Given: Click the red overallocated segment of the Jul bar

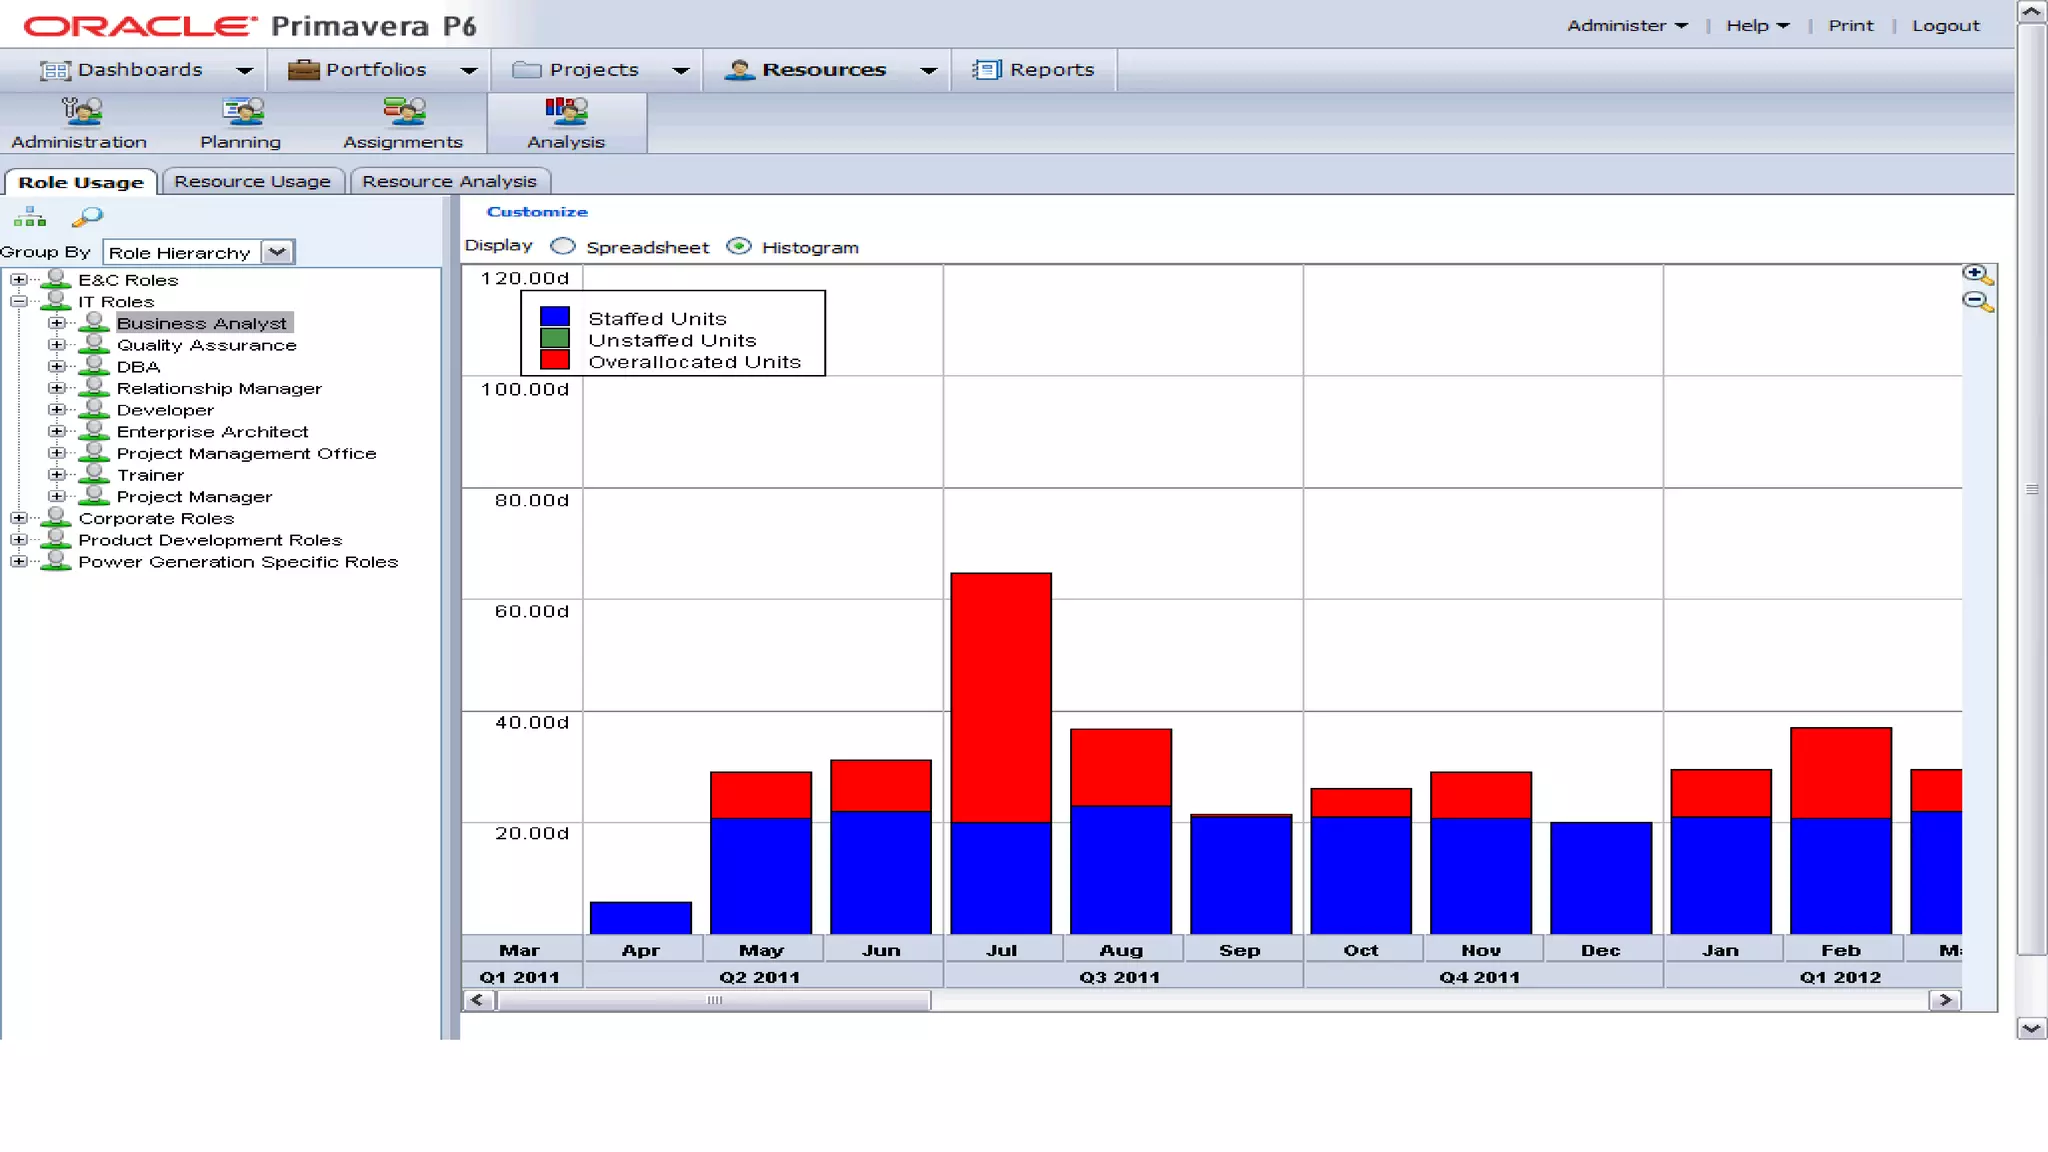Looking at the screenshot, I should tap(1001, 697).
